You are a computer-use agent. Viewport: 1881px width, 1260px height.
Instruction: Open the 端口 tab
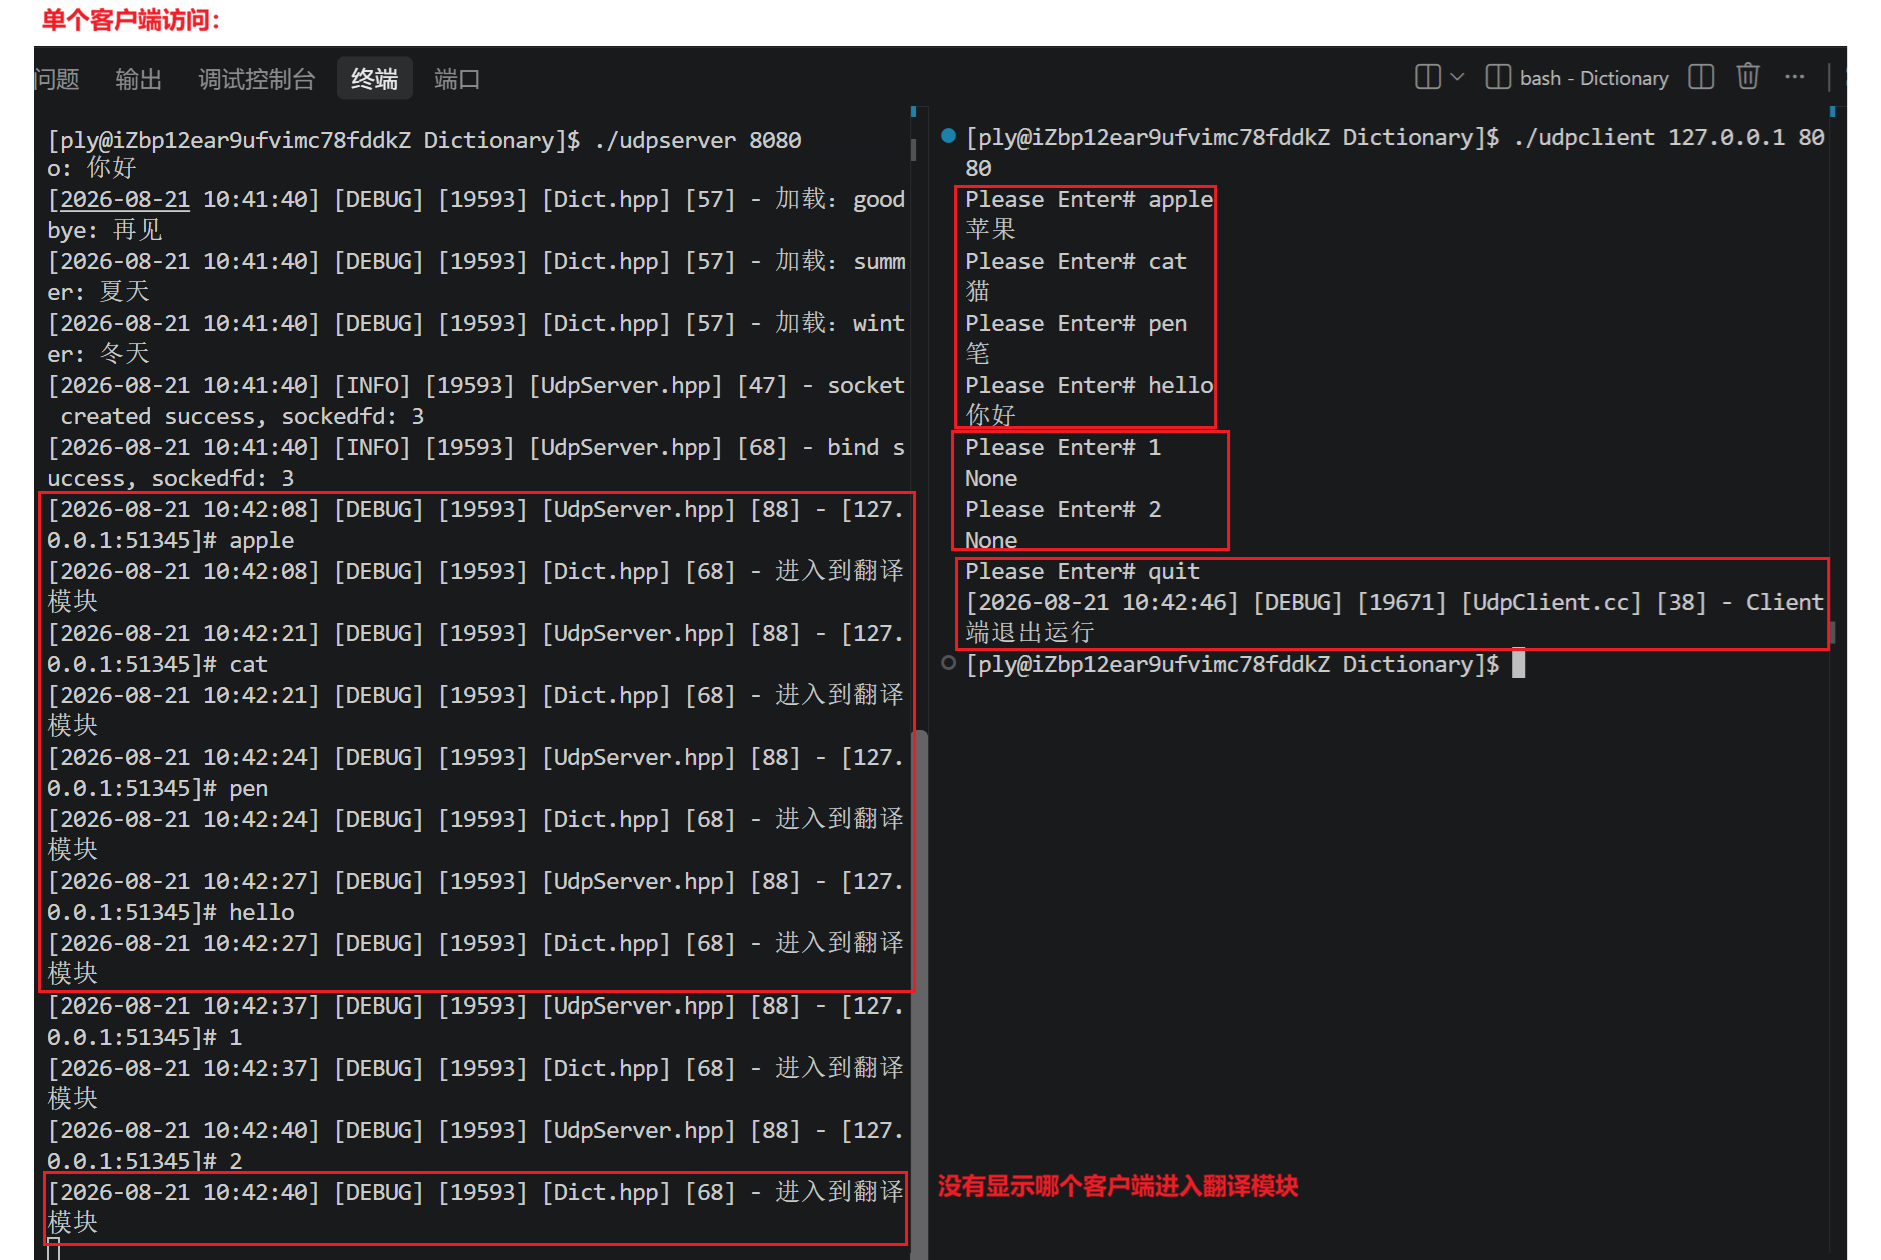point(457,79)
